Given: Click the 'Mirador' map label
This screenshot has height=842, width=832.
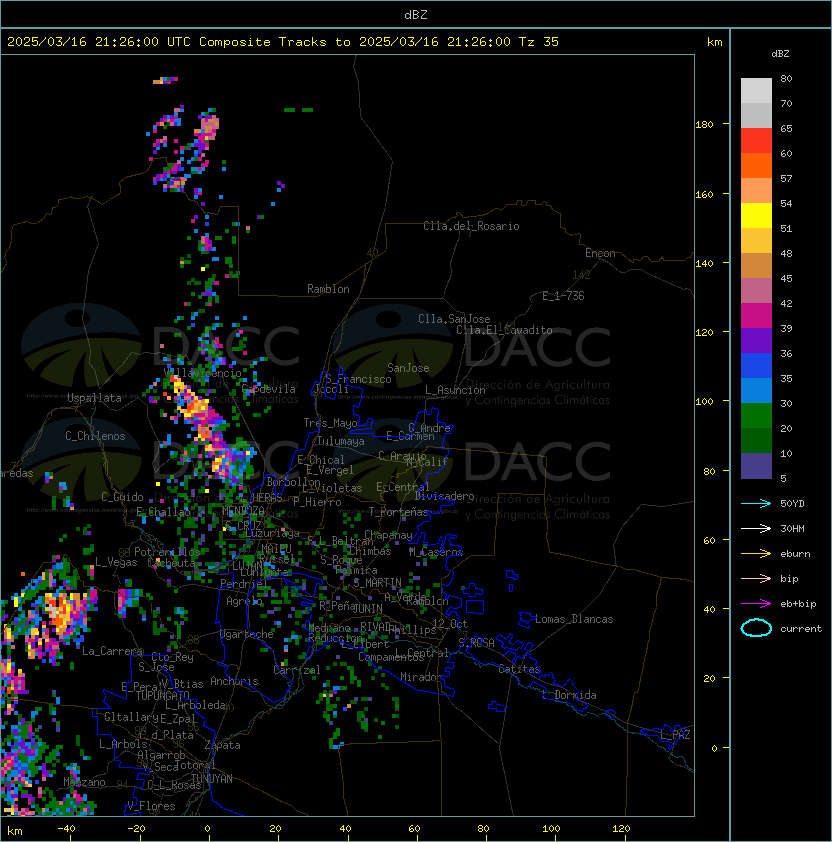Looking at the screenshot, I should click(422, 677).
